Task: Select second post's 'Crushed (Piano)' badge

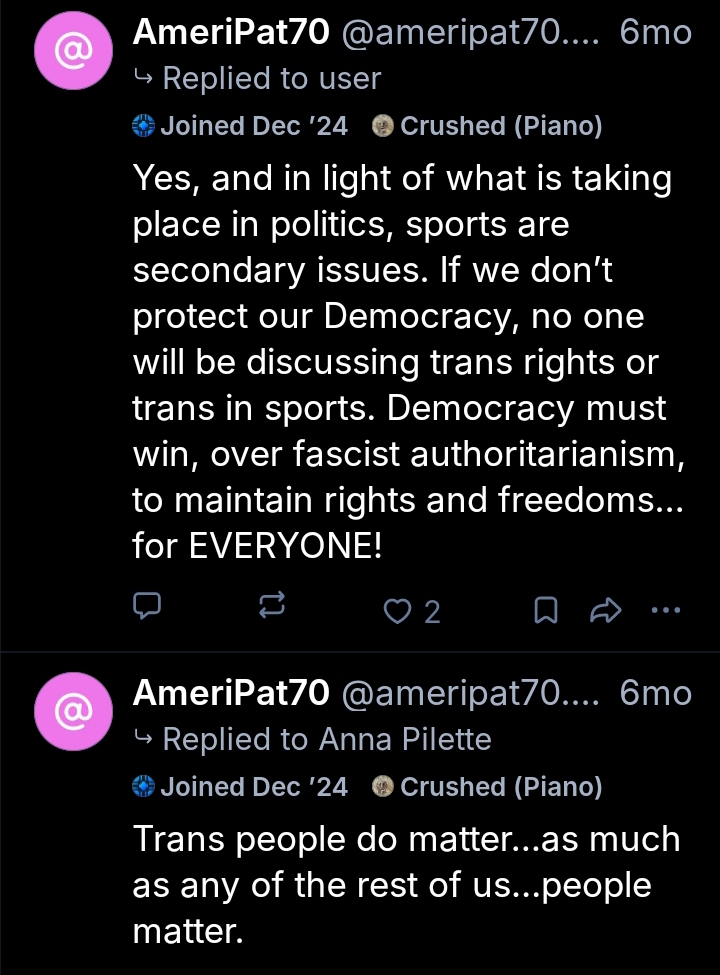Action: click(x=487, y=787)
